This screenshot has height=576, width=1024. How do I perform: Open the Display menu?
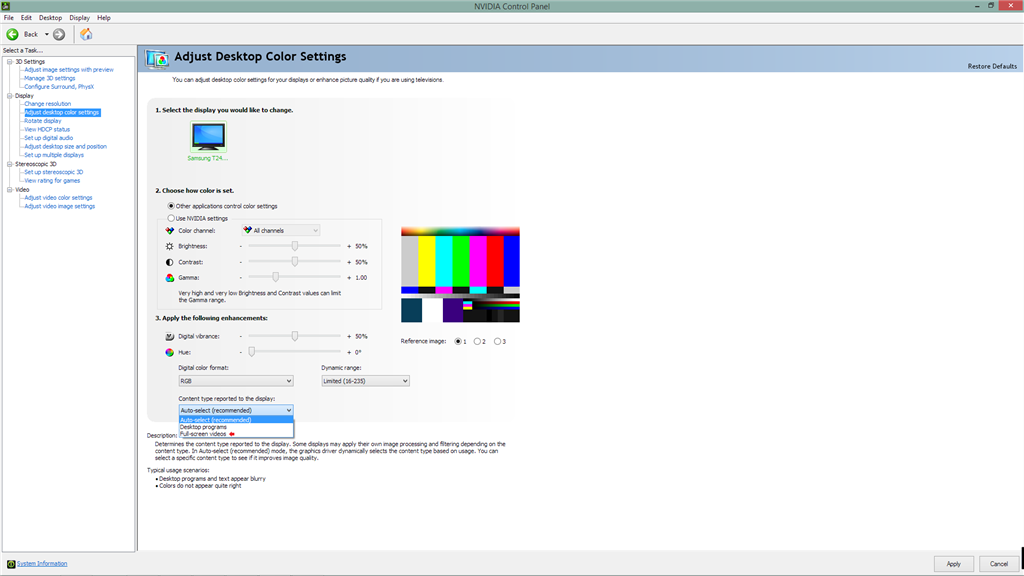[x=80, y=18]
